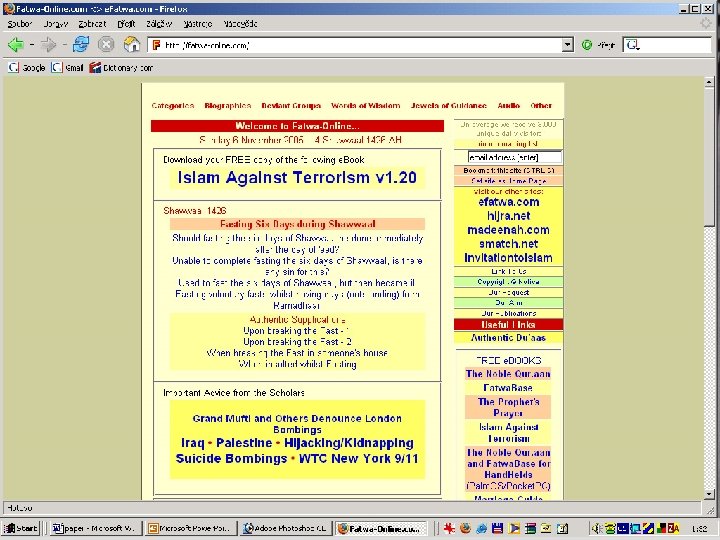Click the Forward arrow button
720x540 pixels.
tap(48, 45)
